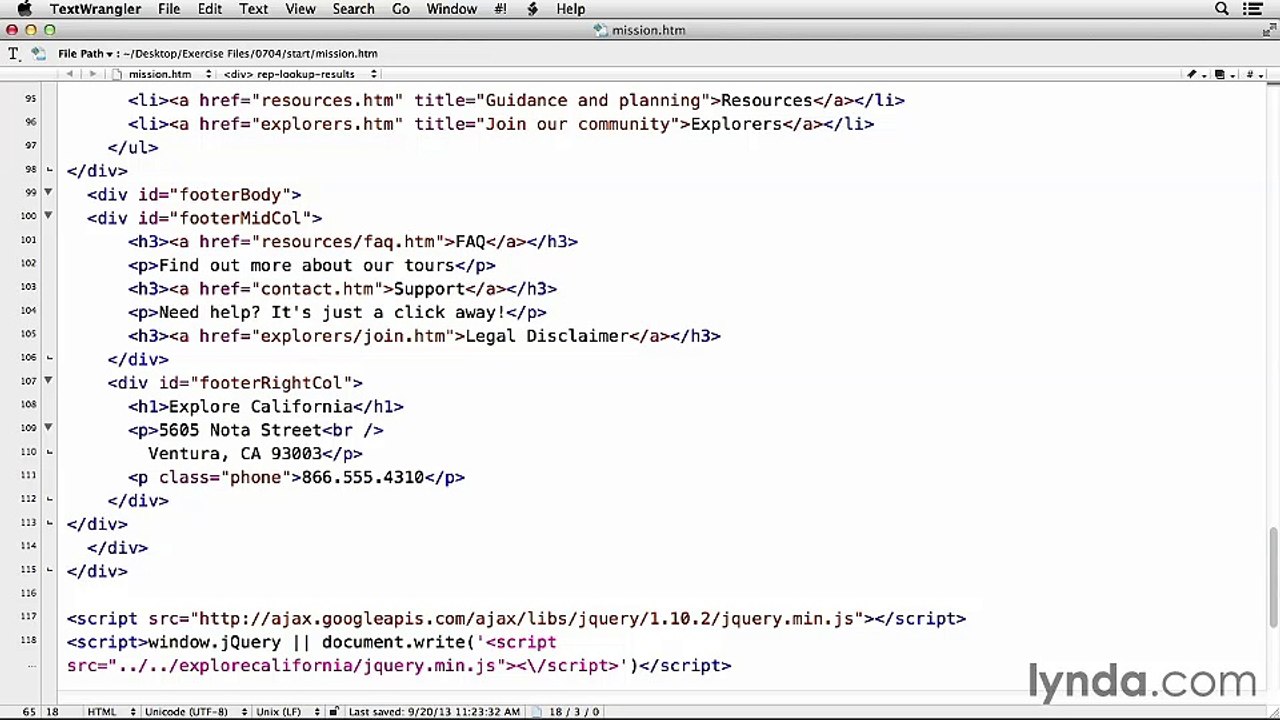This screenshot has height=720, width=1280.
Task: Click the text 'Explore California' on line 108
Action: click(260, 407)
